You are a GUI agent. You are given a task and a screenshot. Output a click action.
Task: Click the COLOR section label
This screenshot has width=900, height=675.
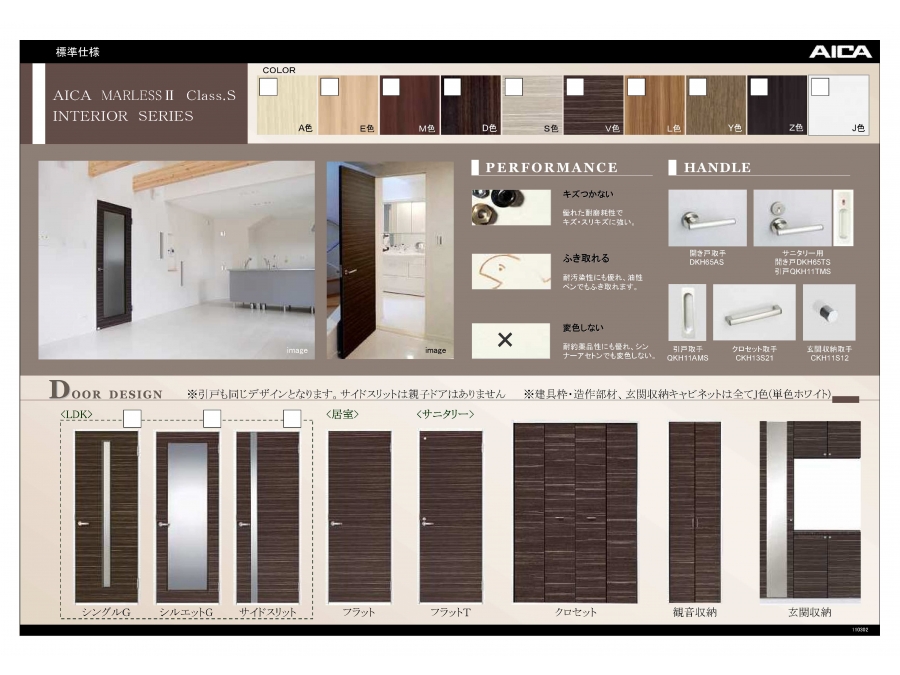pyautogui.click(x=279, y=70)
